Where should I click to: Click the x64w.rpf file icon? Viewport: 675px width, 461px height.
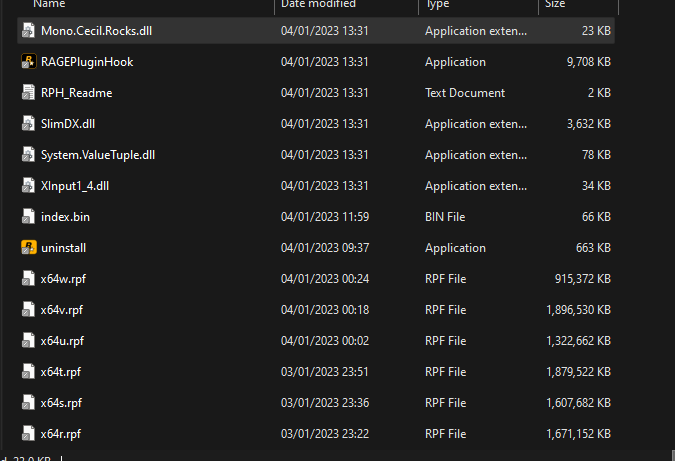coord(28,279)
